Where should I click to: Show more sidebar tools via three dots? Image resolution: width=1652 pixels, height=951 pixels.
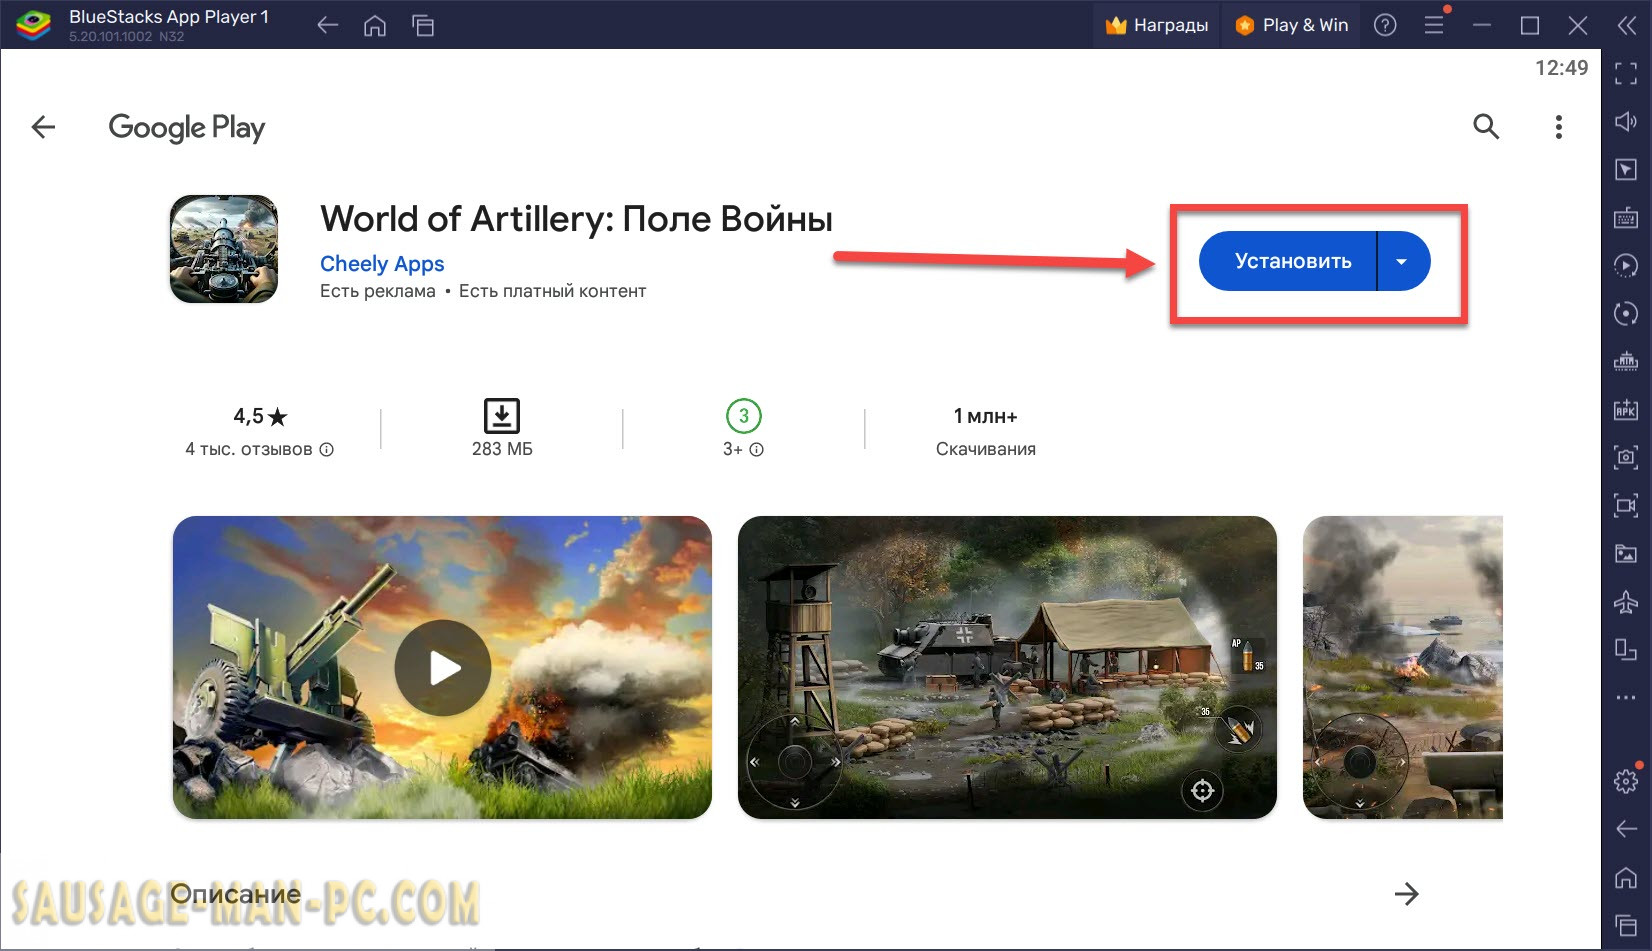pyautogui.click(x=1626, y=697)
